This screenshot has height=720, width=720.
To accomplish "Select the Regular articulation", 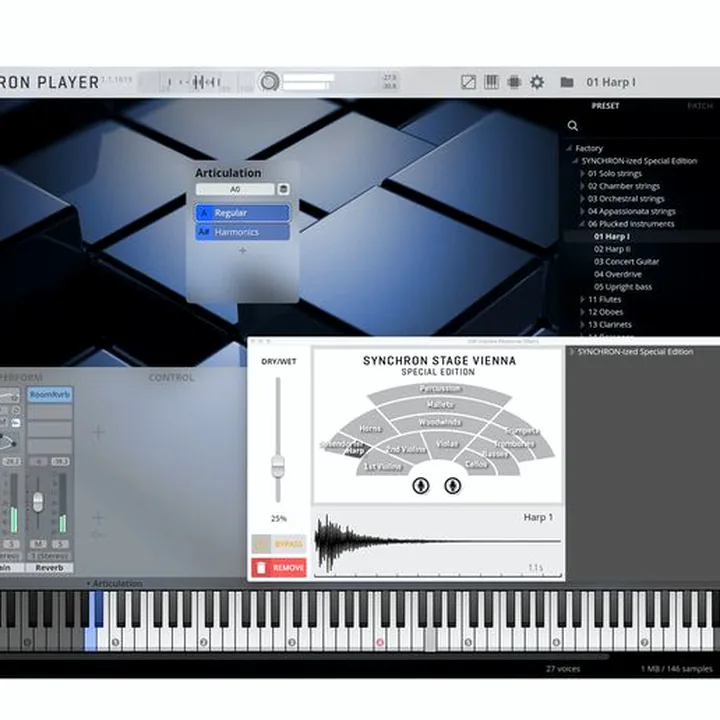I will [242, 213].
